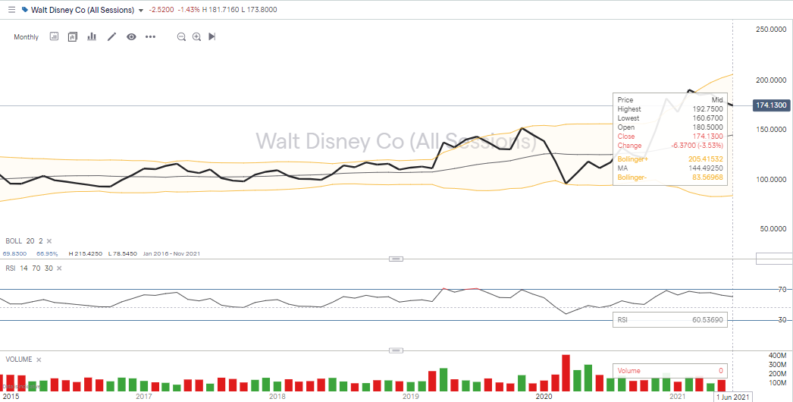Viewport: 793px width, 402px height.
Task: Select the line drawing tool
Action: tap(111, 37)
